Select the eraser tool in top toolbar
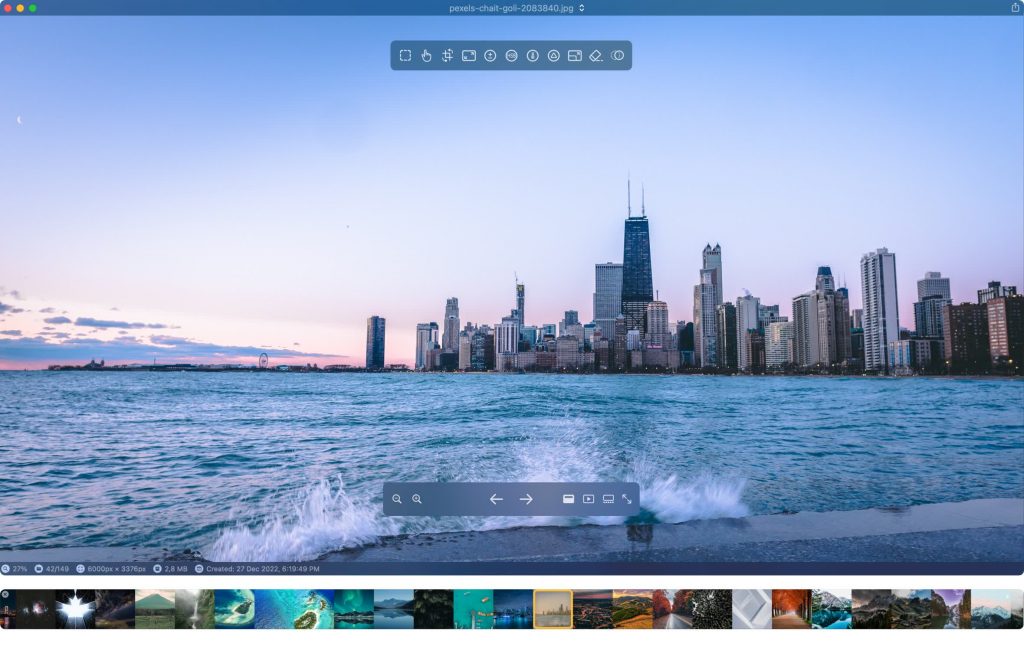Viewport: 1024px width, 650px height. tap(596, 56)
